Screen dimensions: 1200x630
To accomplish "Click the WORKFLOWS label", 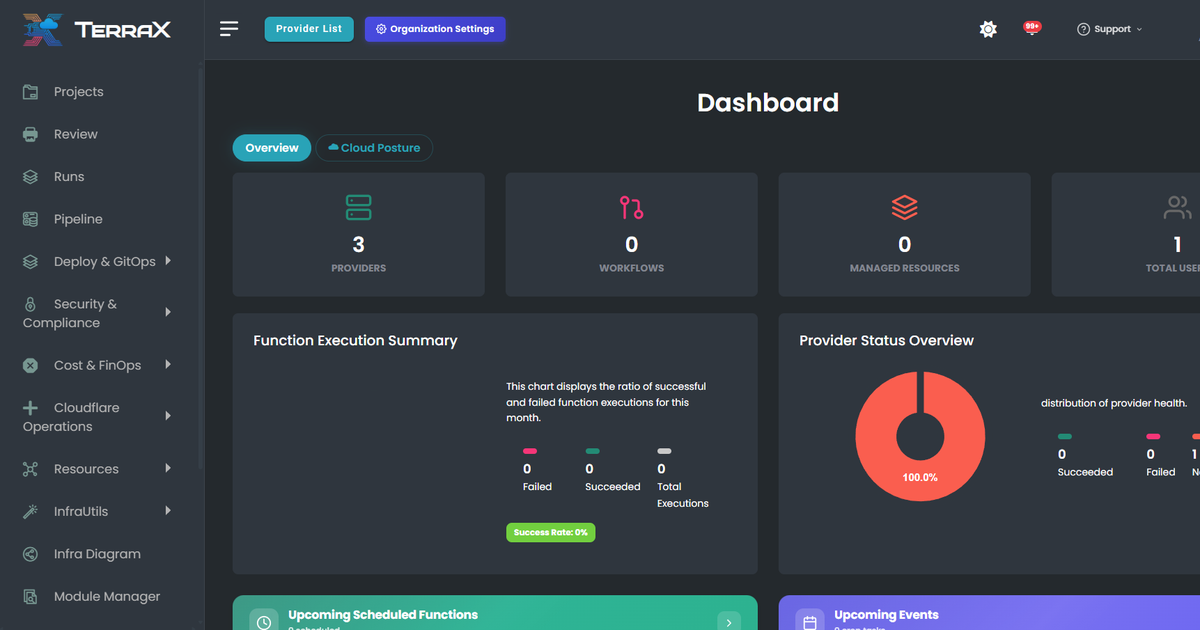I will (x=631, y=268).
